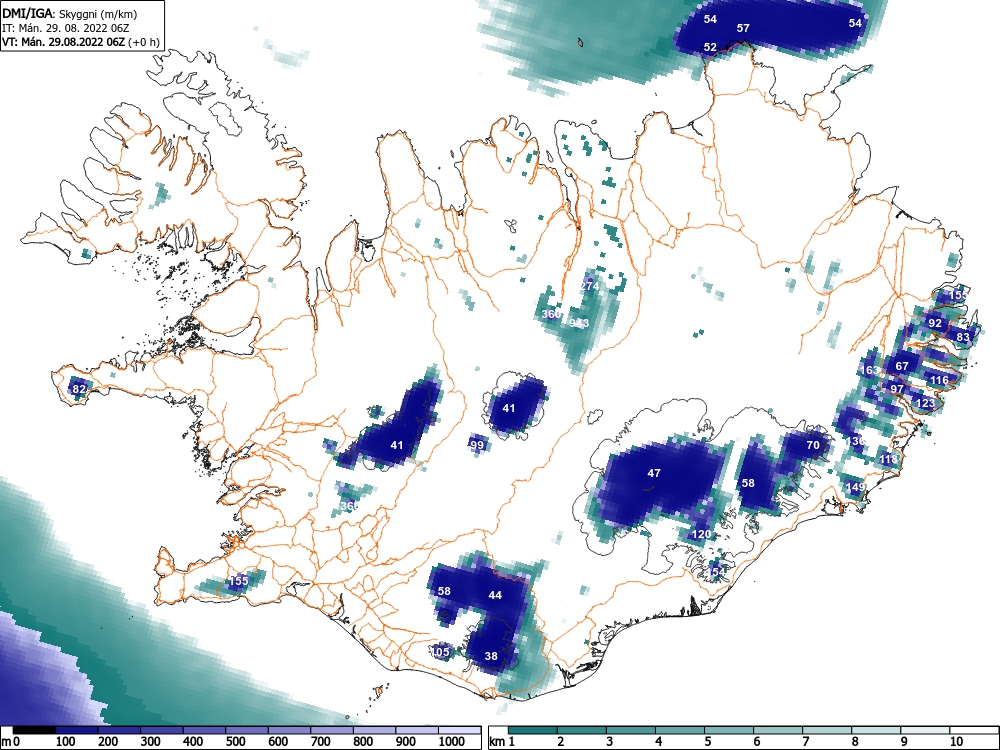This screenshot has height=750, width=1000.
Task: Click the map value label 123
Action: point(925,403)
